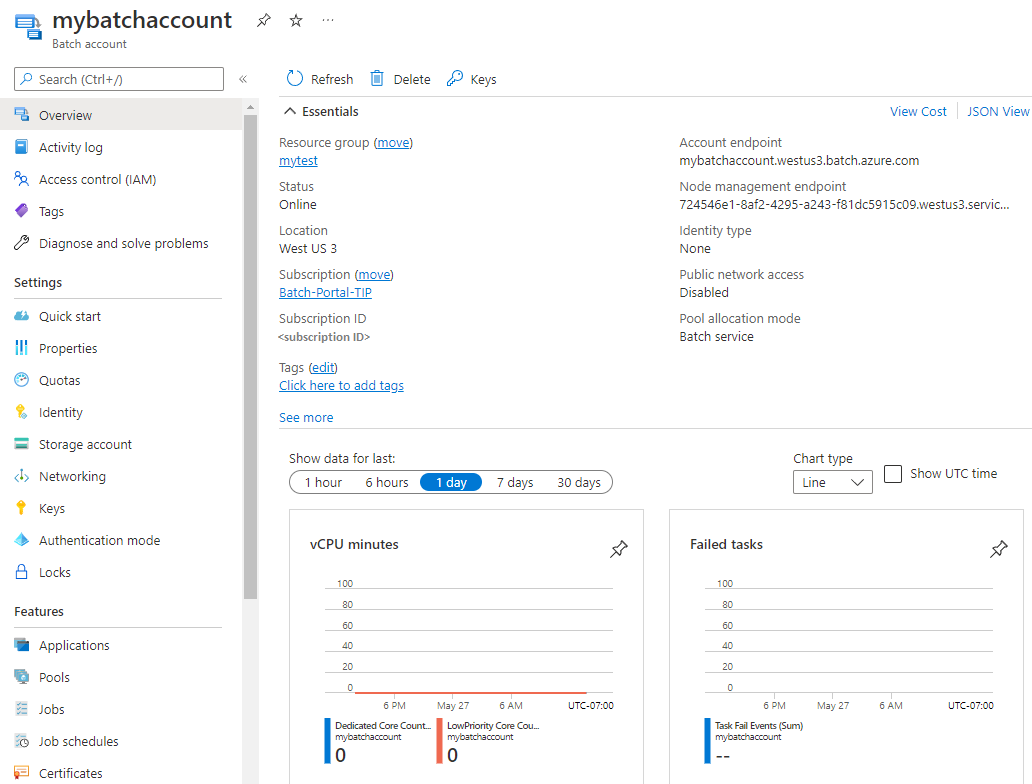The width and height of the screenshot is (1032, 784).
Task: Enable Show UTC time
Action: click(892, 474)
